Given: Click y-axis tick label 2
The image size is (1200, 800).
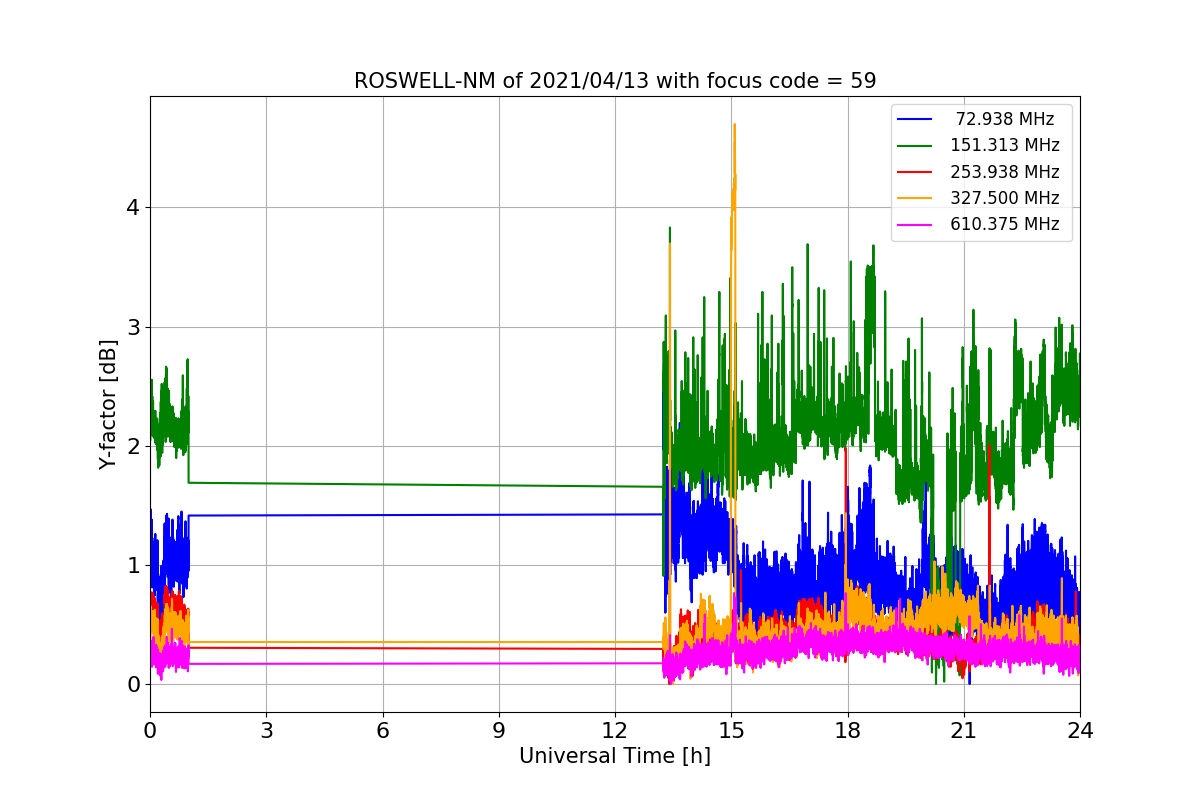Looking at the screenshot, I should [132, 447].
